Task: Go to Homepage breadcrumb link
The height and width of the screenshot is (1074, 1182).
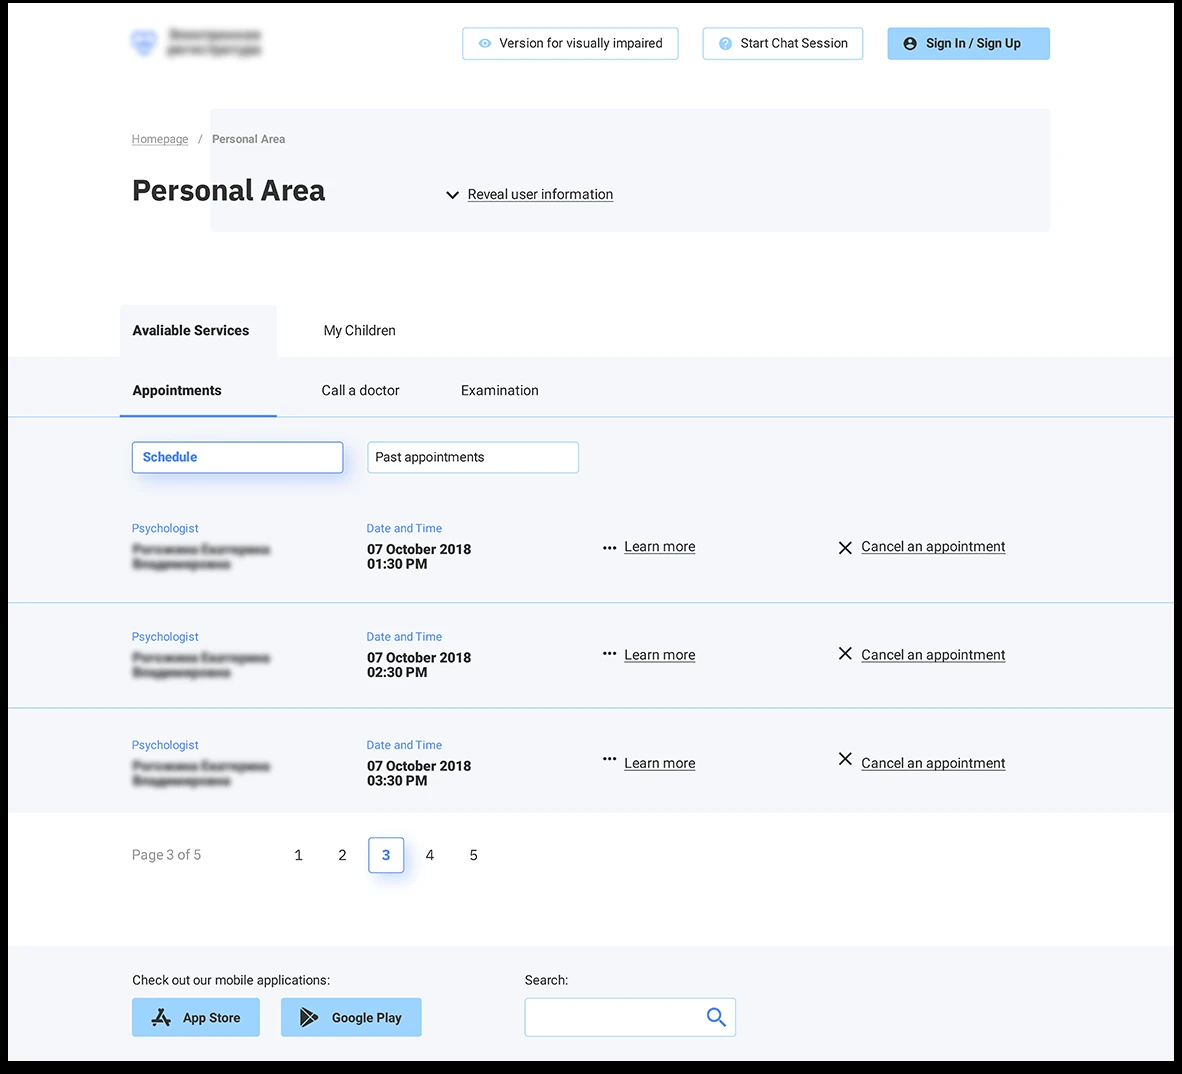Action: click(x=160, y=139)
